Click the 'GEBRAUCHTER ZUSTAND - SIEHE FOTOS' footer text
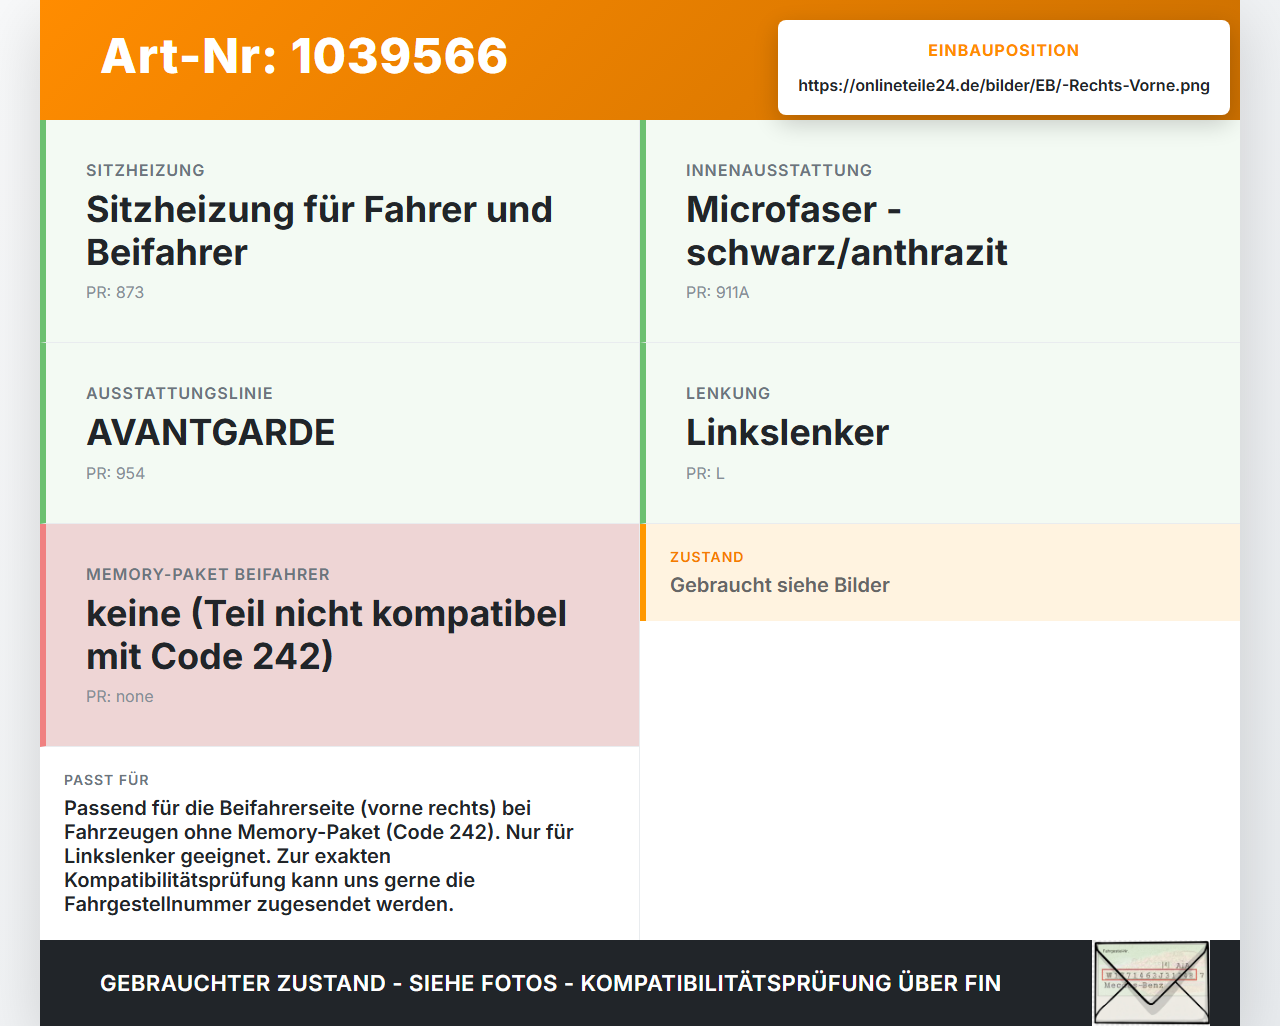 tap(550, 983)
